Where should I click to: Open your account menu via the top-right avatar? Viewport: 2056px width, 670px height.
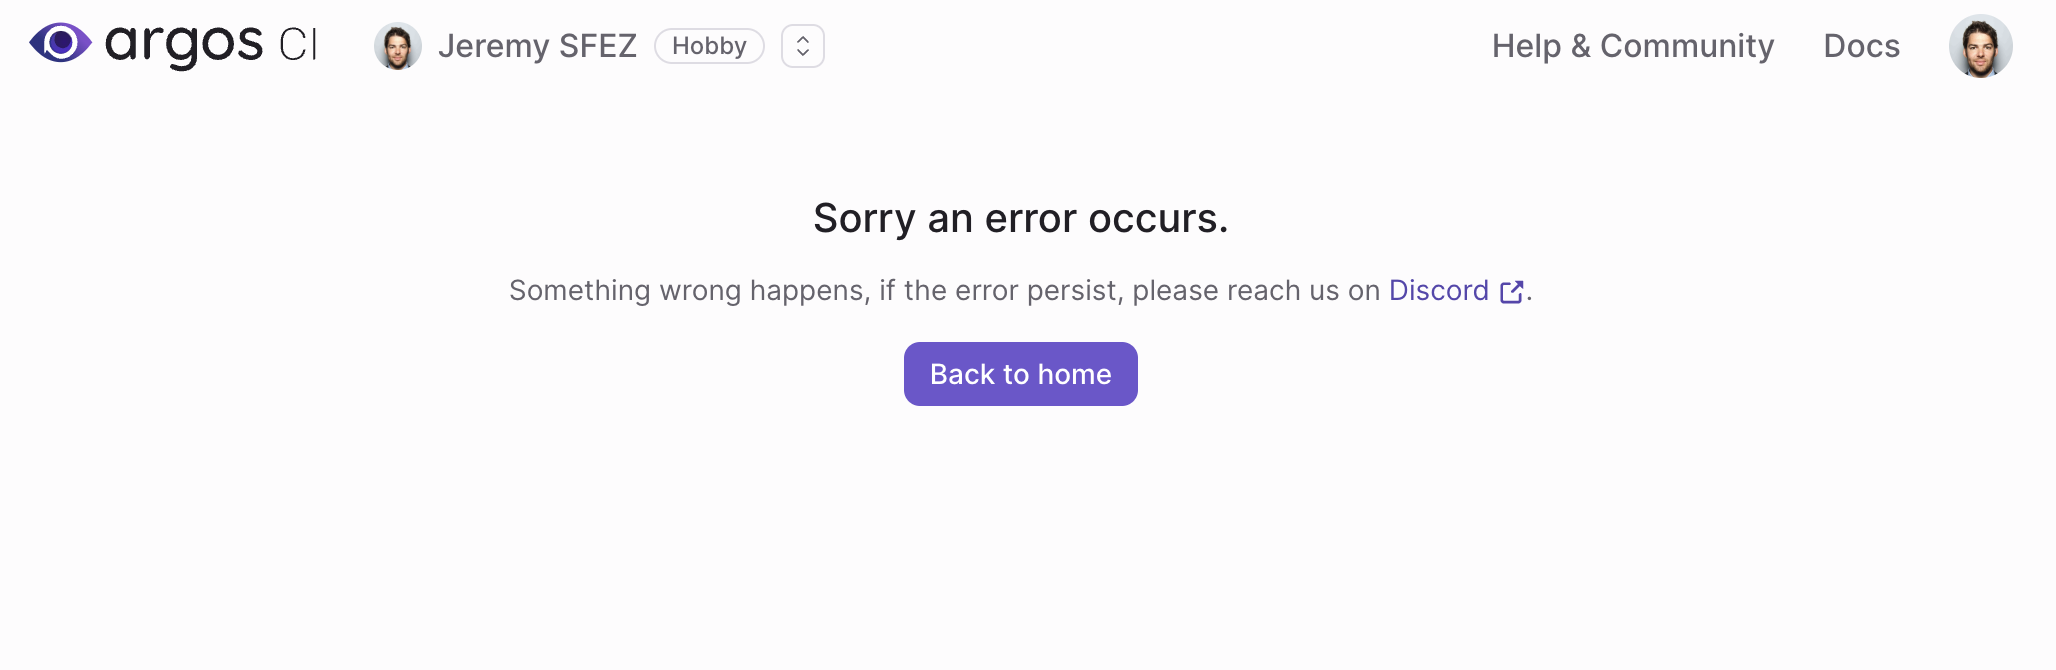1981,45
